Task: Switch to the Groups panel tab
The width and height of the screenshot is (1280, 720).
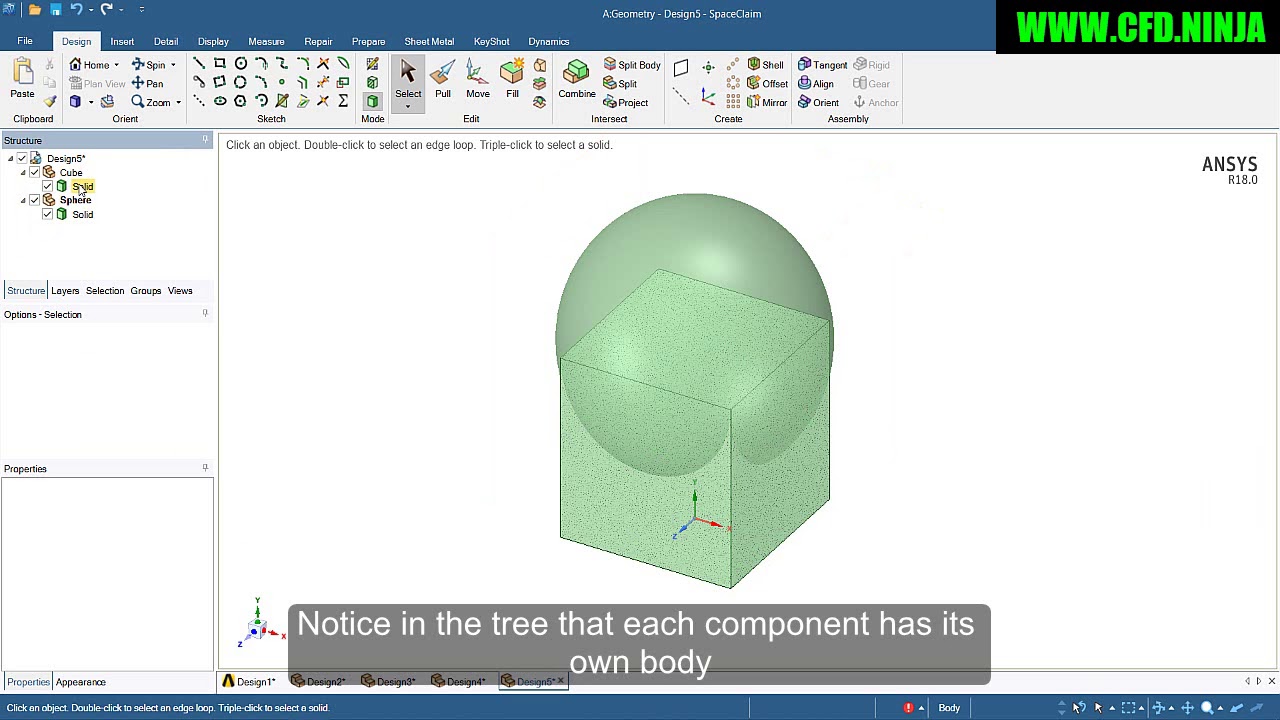Action: [x=145, y=291]
